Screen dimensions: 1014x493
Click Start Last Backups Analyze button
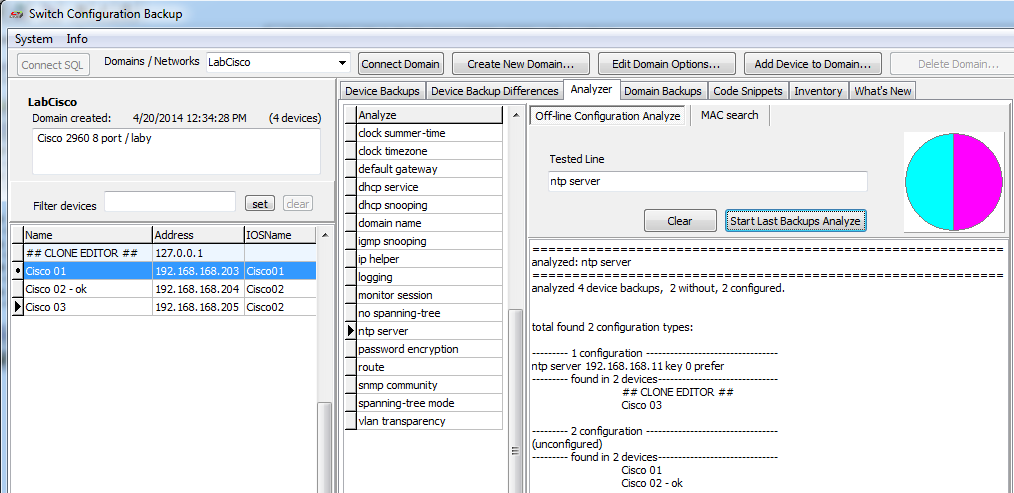click(795, 221)
